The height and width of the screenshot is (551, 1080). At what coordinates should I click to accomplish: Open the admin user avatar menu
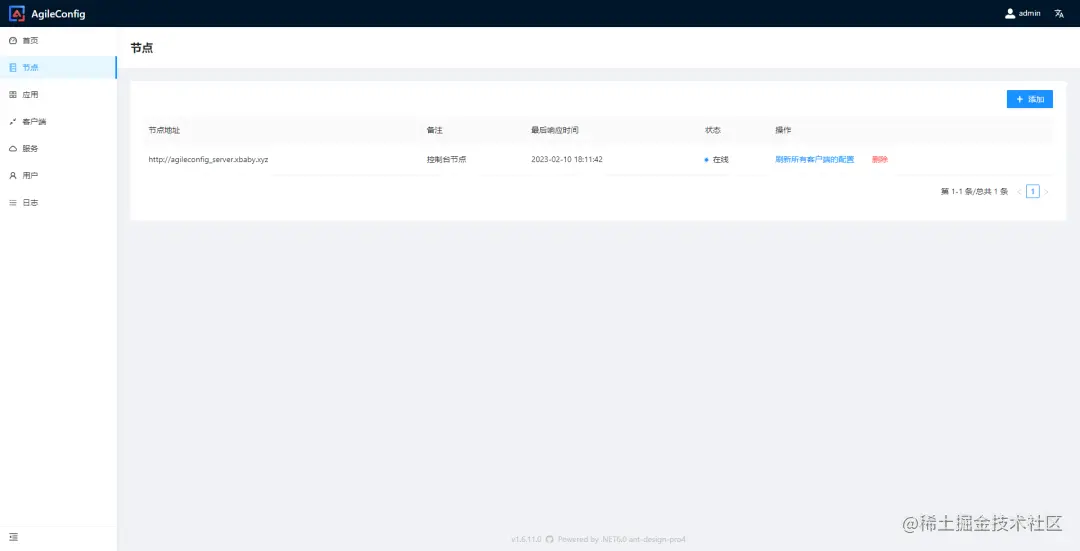click(x=1010, y=13)
